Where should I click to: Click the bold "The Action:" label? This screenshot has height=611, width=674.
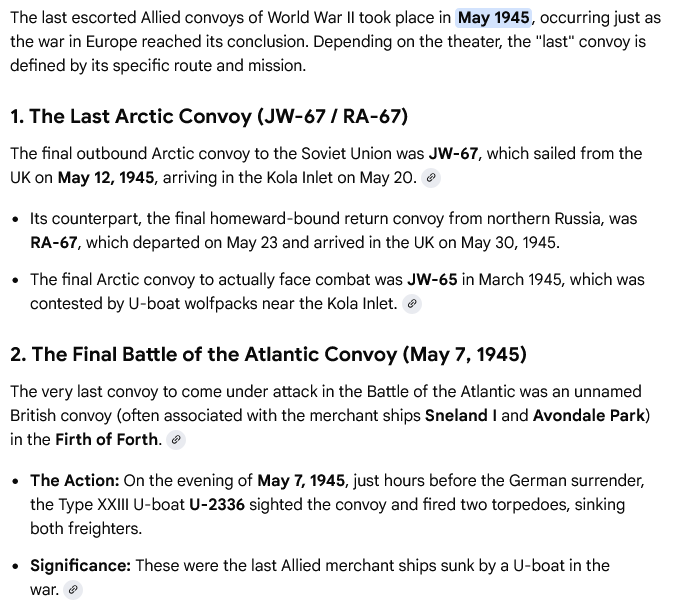click(74, 479)
